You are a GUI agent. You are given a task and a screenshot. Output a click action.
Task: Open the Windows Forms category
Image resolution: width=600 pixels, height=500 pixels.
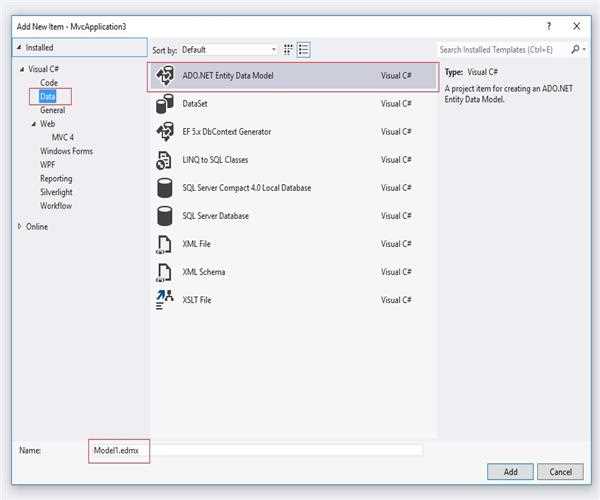click(x=66, y=151)
